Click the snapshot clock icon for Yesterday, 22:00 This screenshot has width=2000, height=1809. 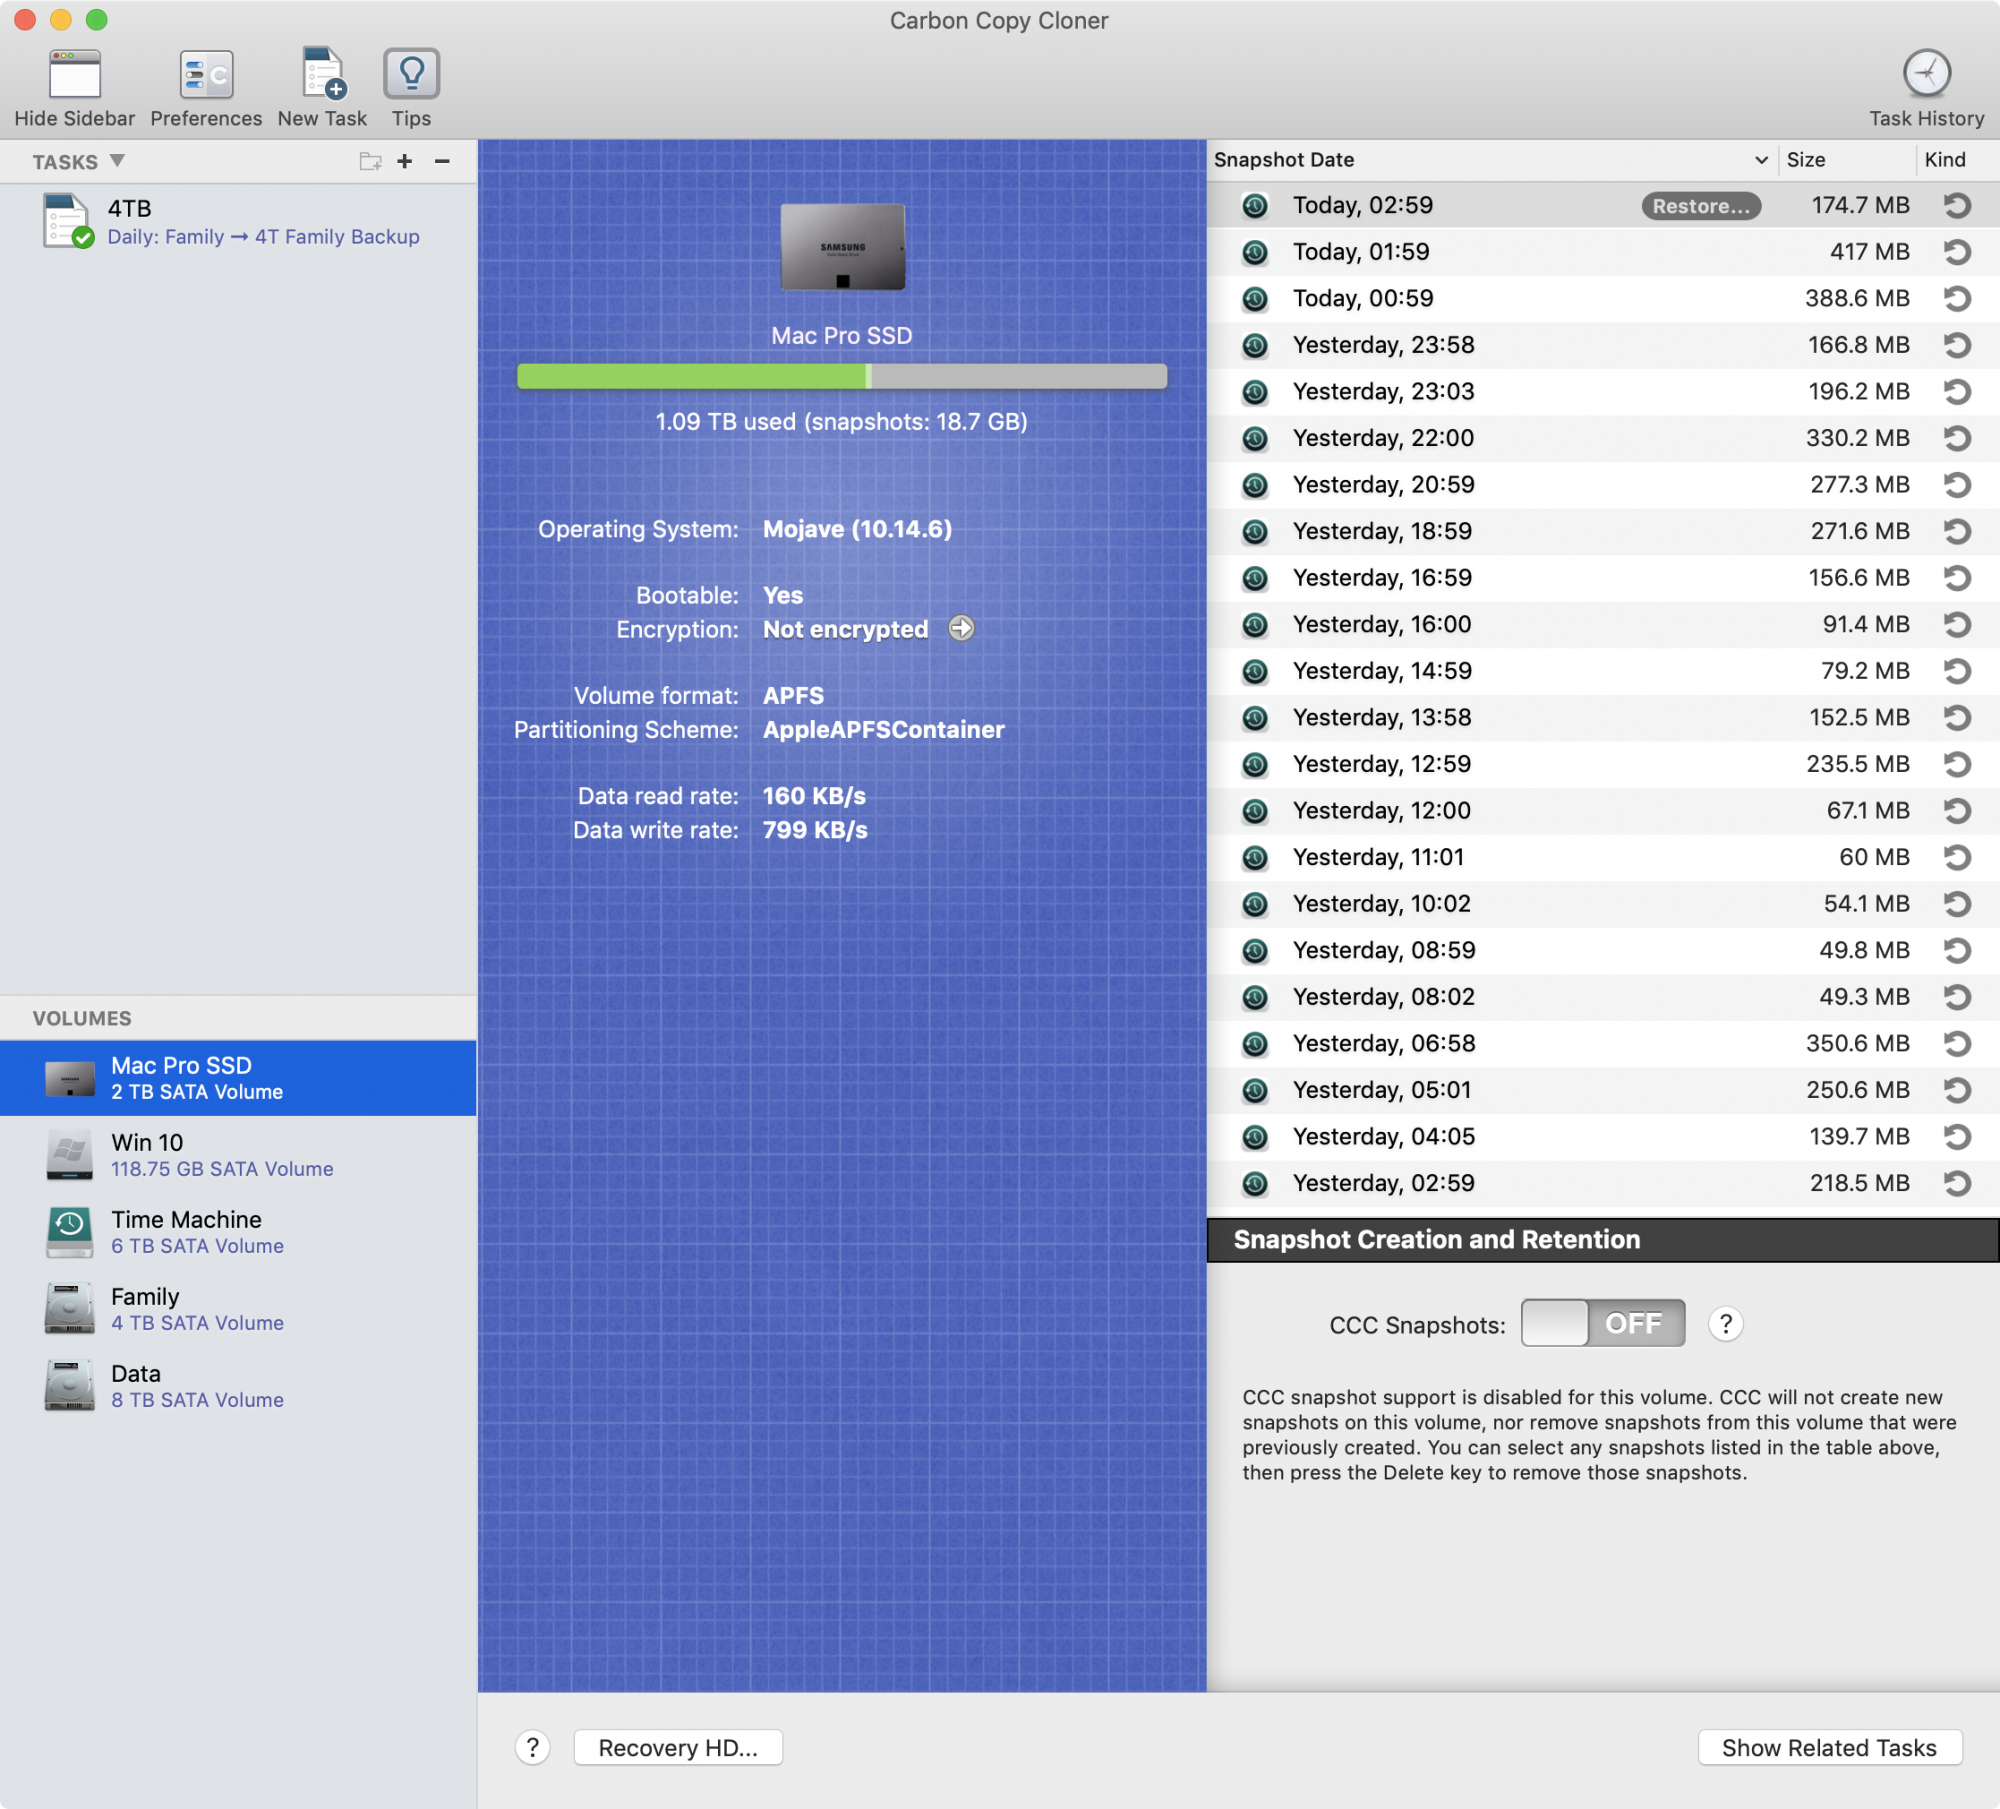1255,438
